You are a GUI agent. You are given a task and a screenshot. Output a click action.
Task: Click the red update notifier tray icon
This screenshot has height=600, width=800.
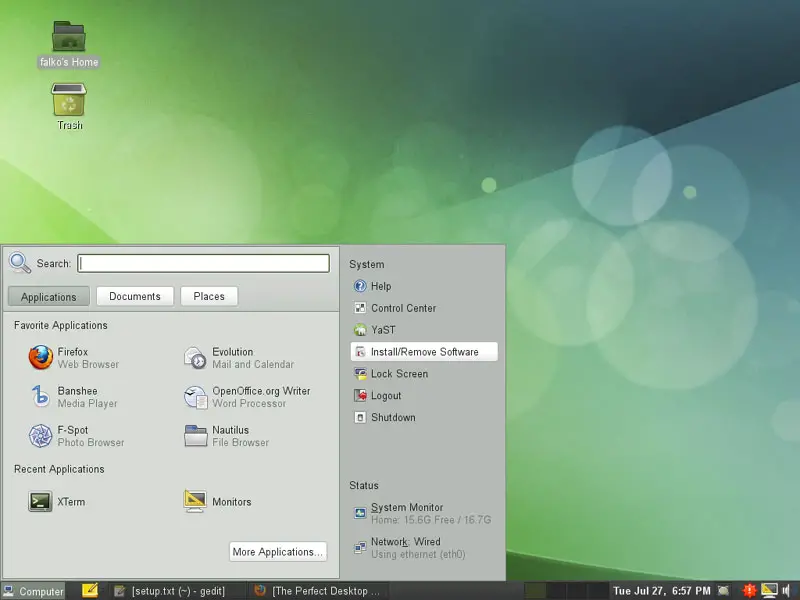tap(749, 591)
